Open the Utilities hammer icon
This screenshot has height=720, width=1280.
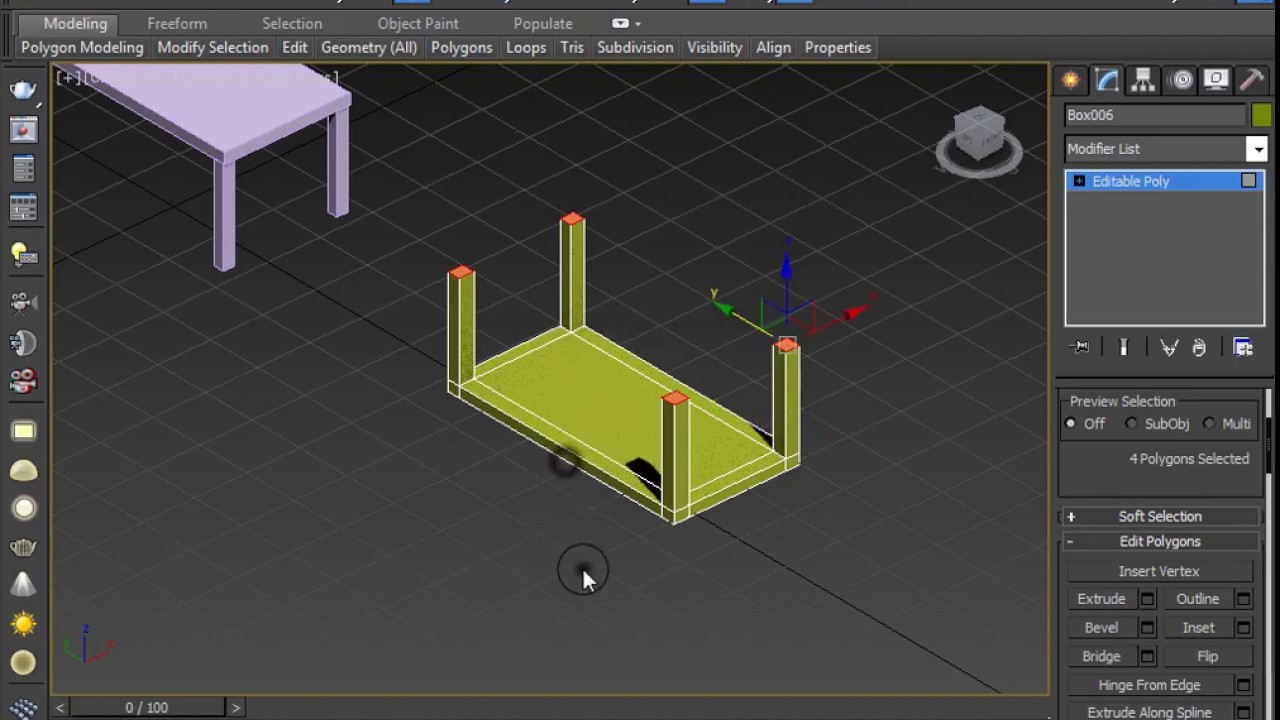pyautogui.click(x=1251, y=80)
